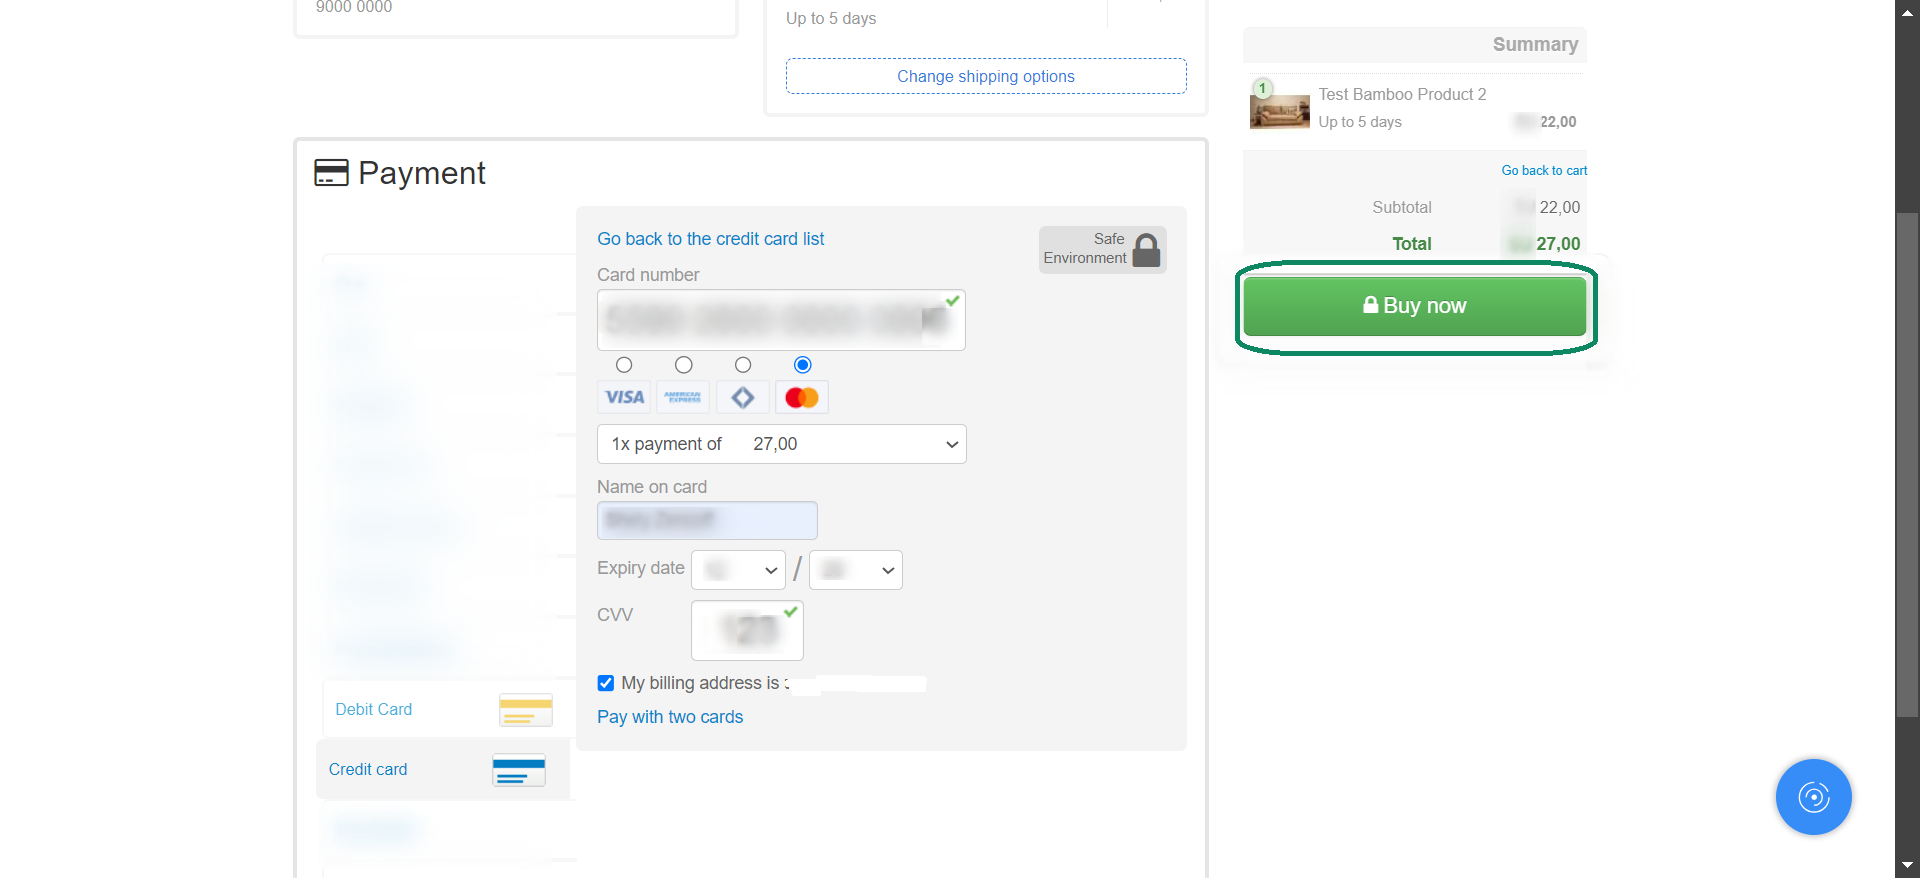The width and height of the screenshot is (1920, 878).
Task: Click the Credit card payment icon
Action: (x=518, y=770)
